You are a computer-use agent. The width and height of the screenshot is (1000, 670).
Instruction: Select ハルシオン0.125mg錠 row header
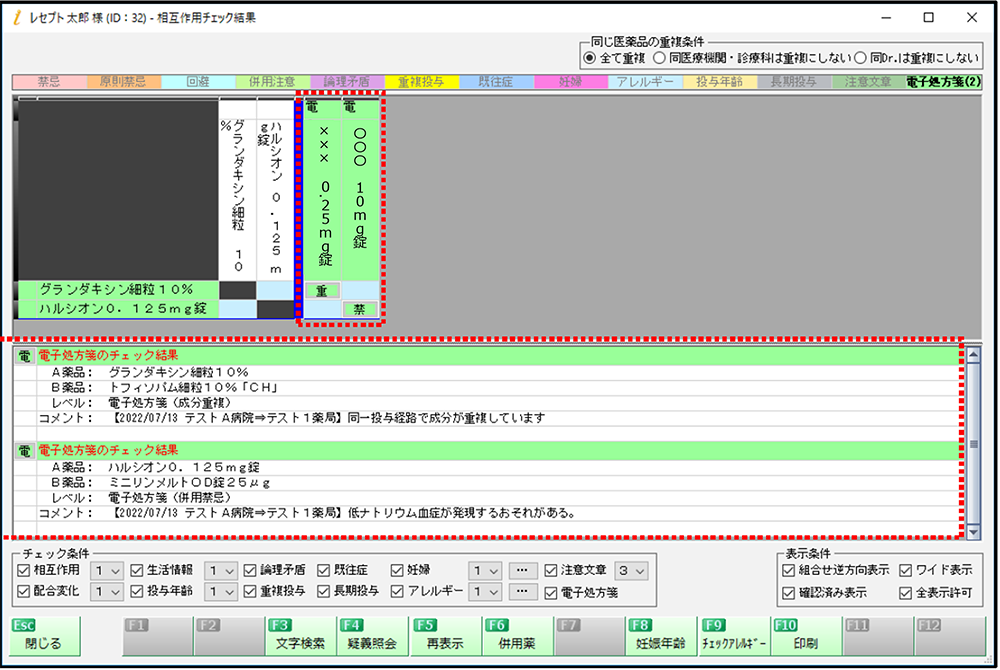click(118, 309)
